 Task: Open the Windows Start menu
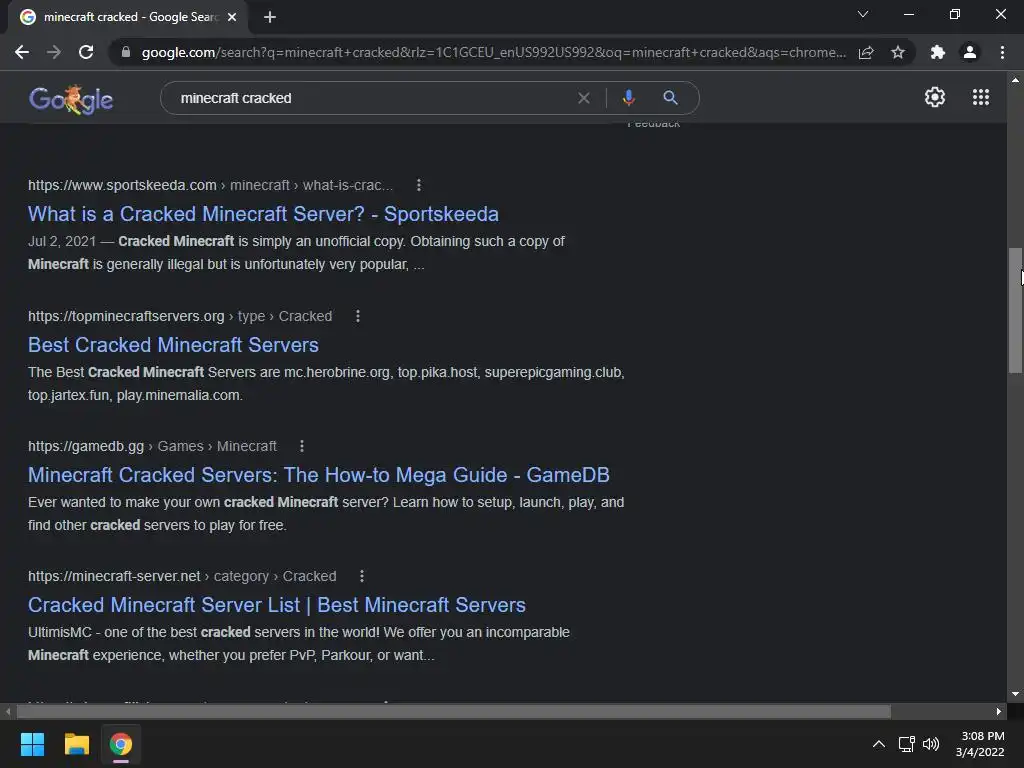tap(33, 744)
